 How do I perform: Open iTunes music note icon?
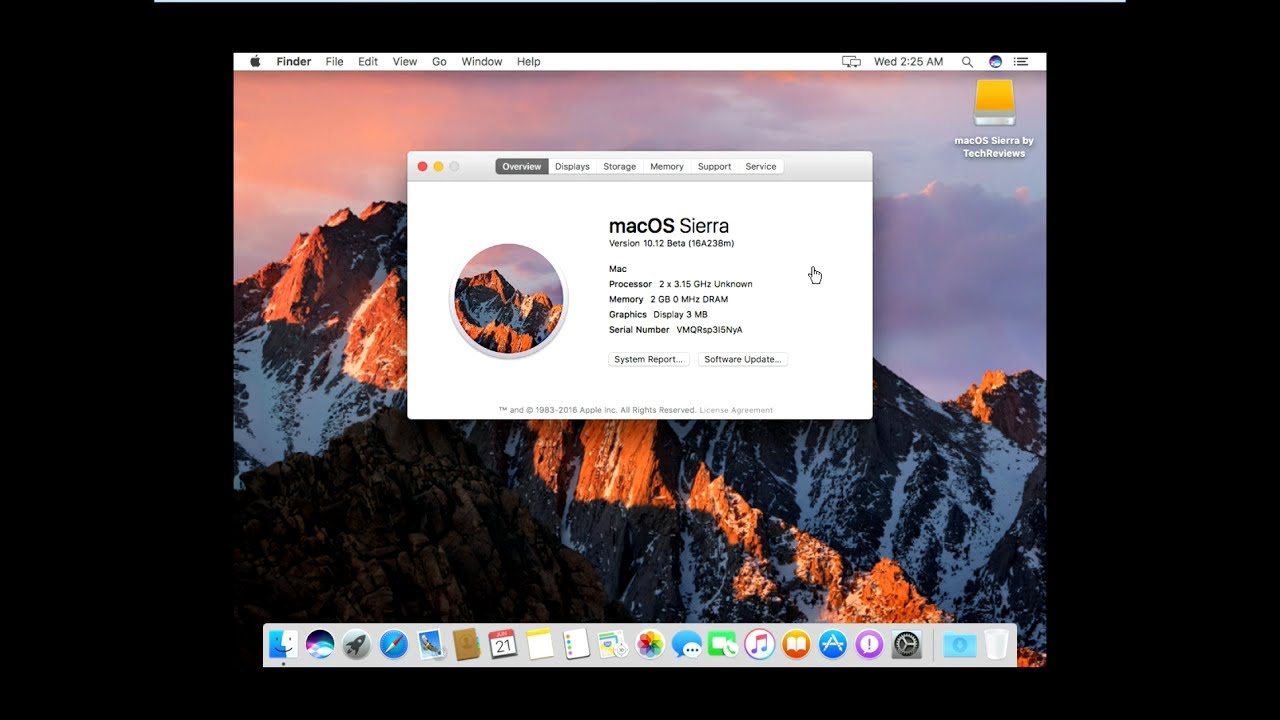coord(760,645)
